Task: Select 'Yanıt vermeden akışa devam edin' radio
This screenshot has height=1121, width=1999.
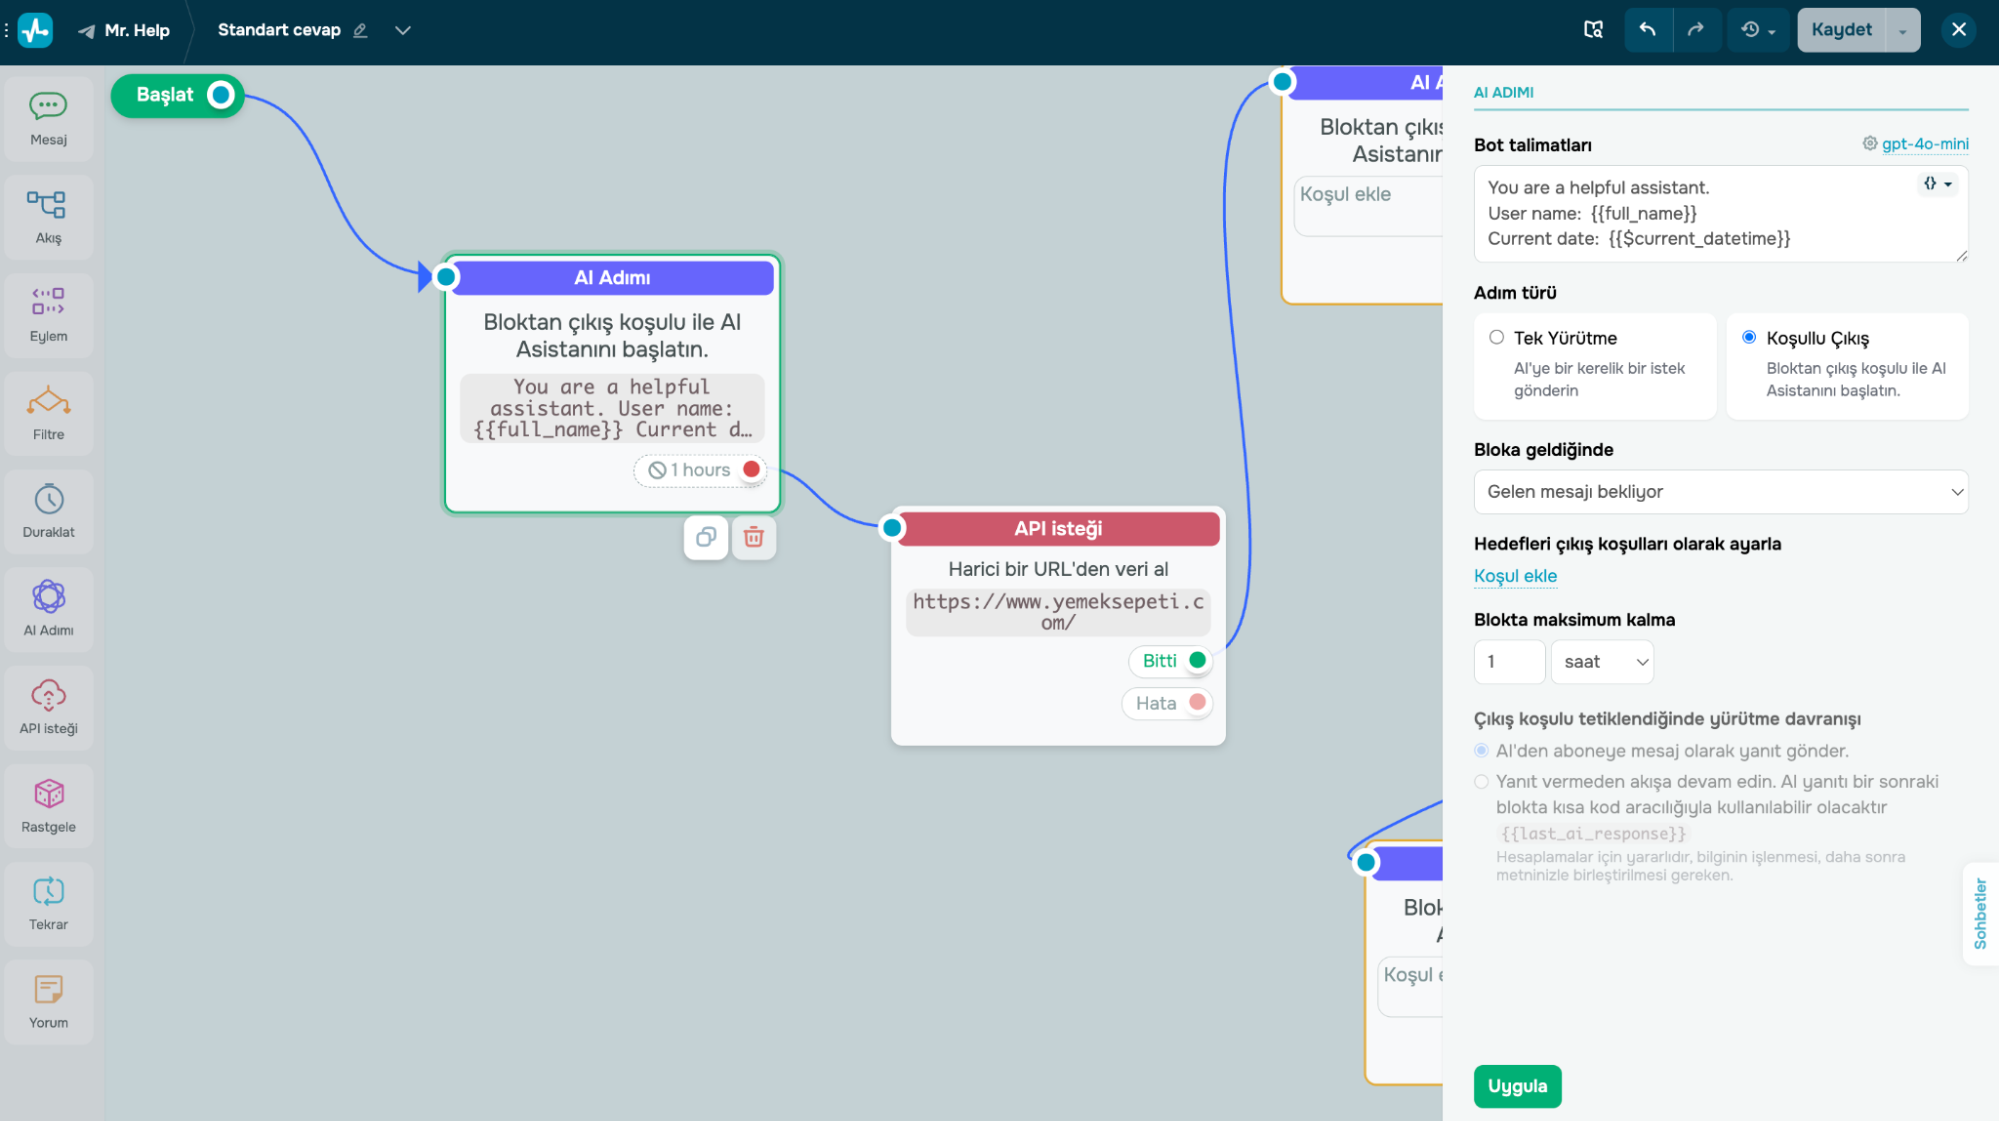Action: pyautogui.click(x=1481, y=782)
